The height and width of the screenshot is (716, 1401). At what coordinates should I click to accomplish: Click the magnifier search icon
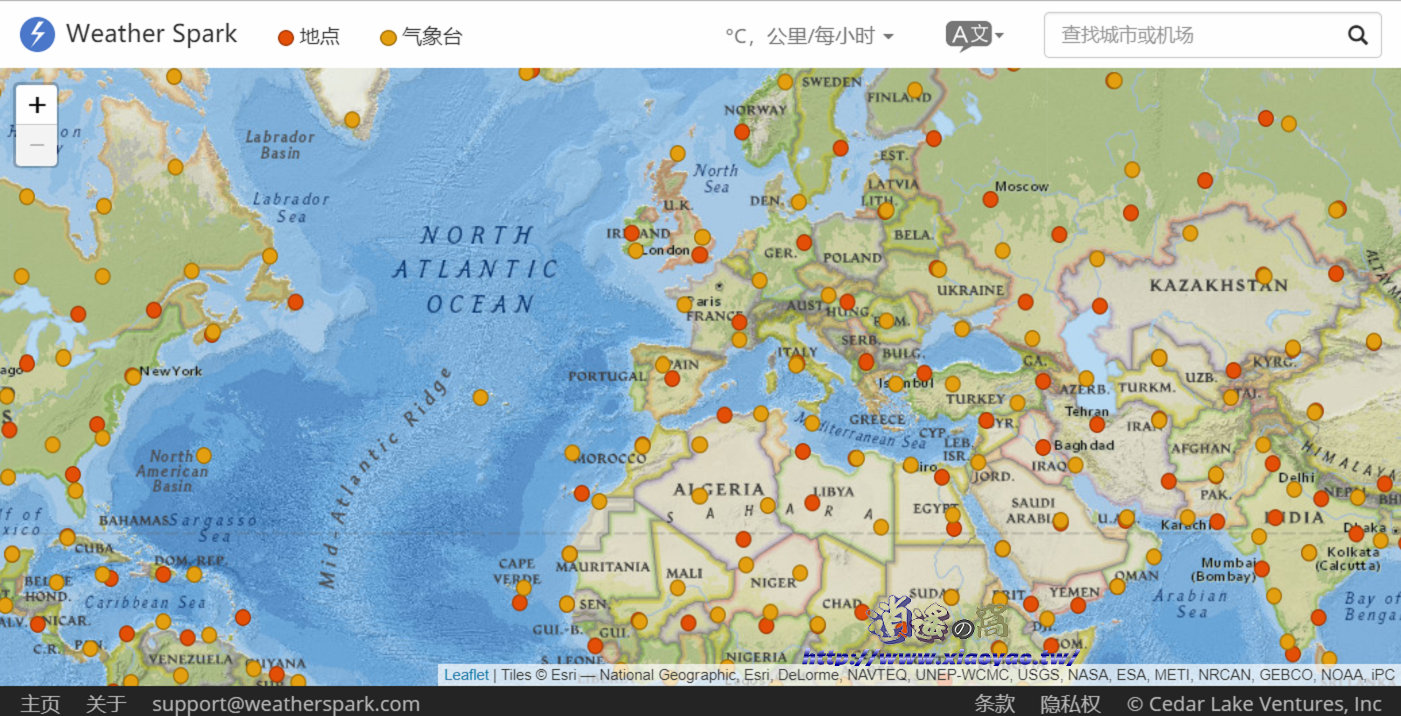[x=1357, y=34]
